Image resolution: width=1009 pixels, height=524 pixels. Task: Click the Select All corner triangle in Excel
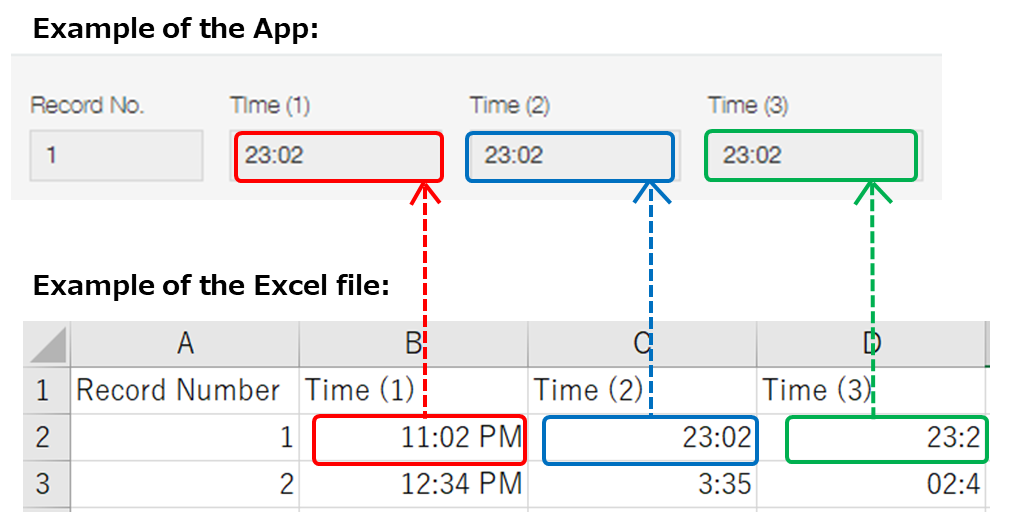pos(47,345)
